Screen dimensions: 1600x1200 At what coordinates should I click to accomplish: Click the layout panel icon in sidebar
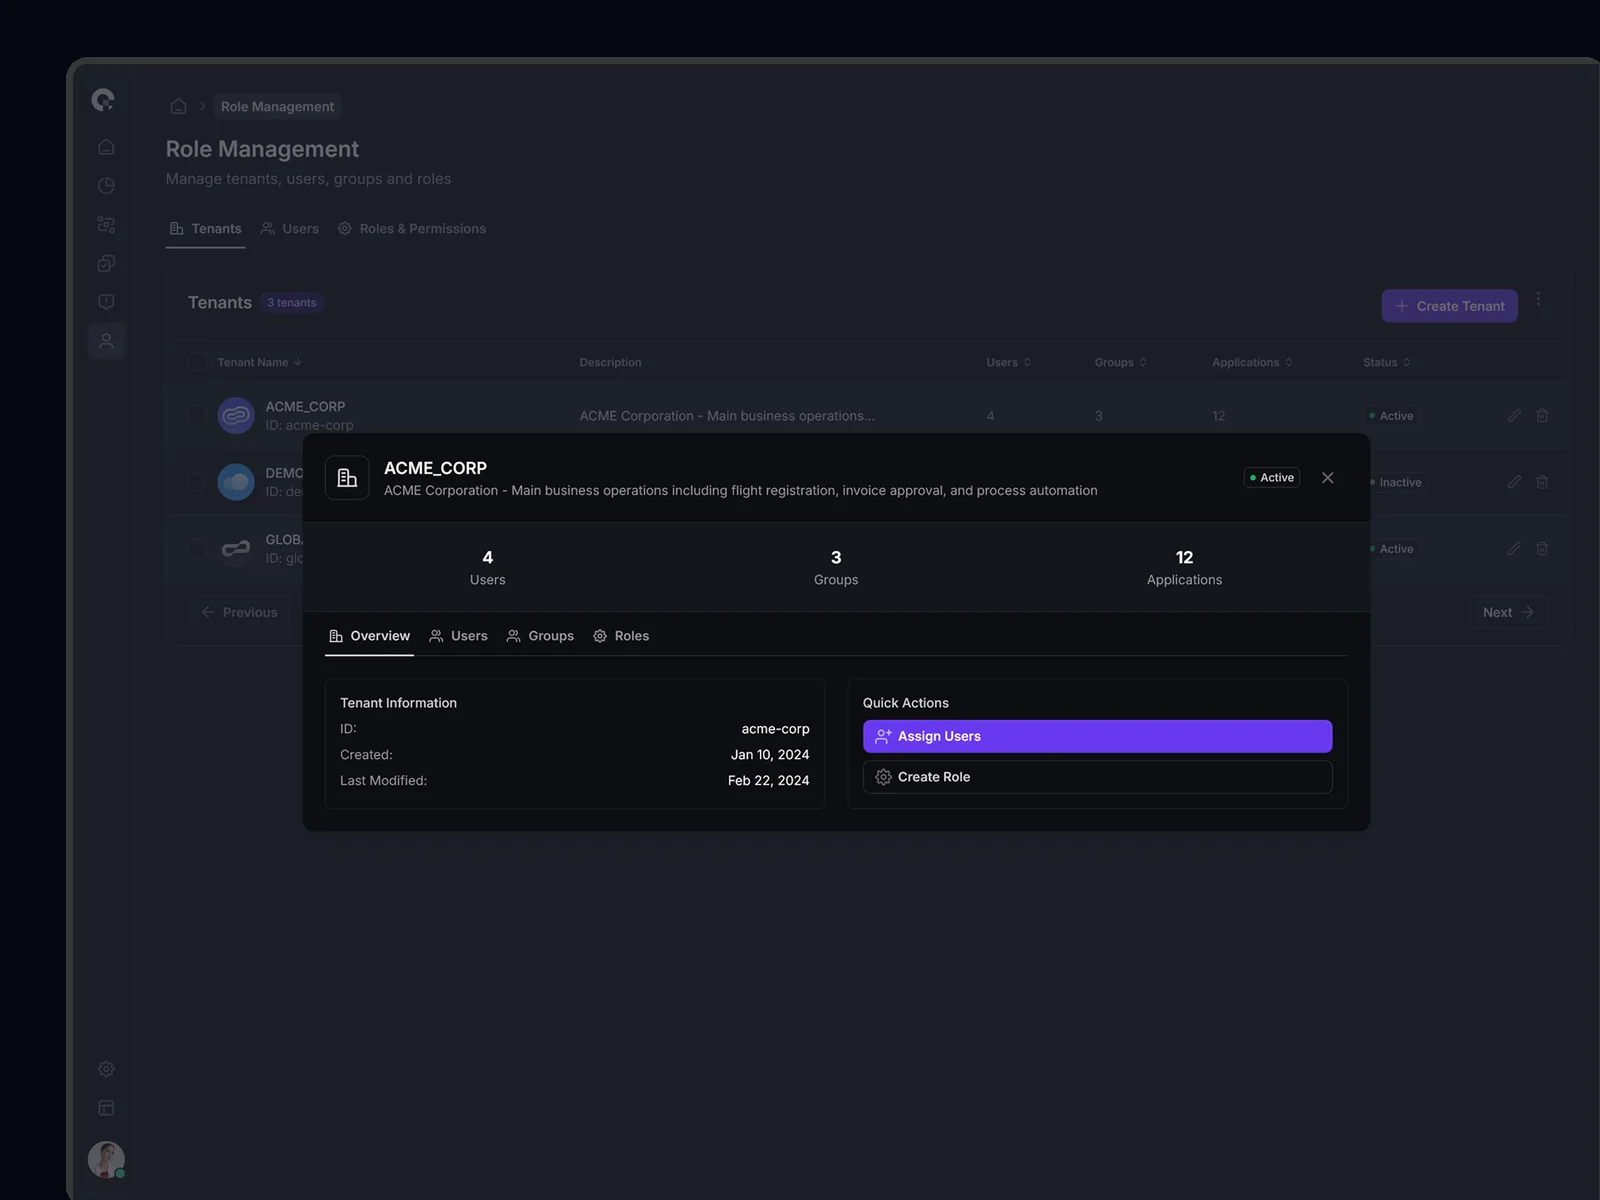[x=106, y=1108]
